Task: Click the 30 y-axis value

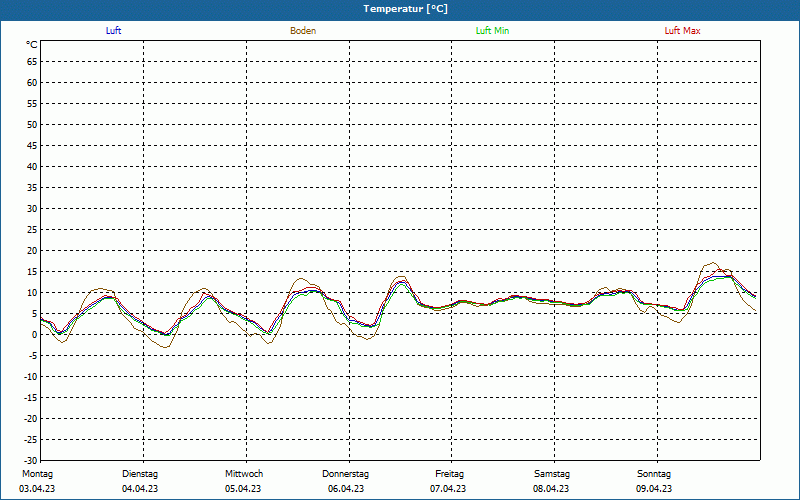Action: point(32,208)
